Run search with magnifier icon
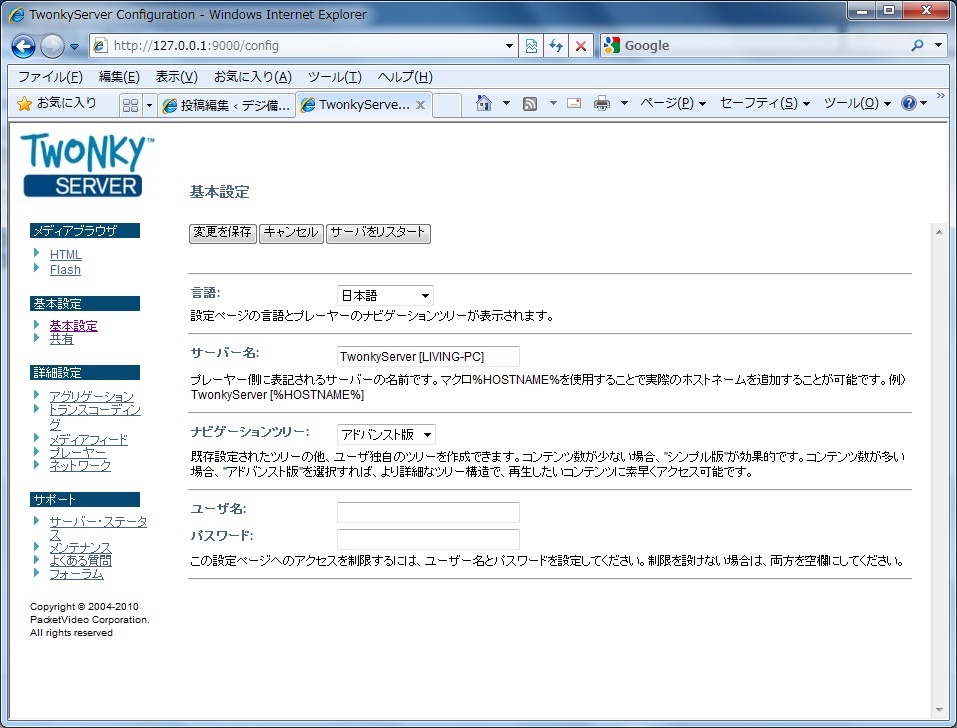 click(x=917, y=46)
